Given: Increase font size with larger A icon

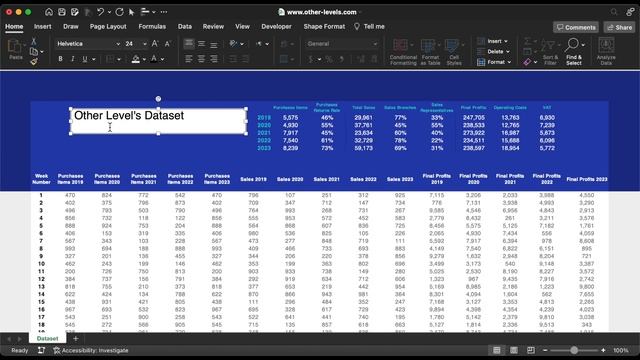Looking at the screenshot, I should coord(155,44).
